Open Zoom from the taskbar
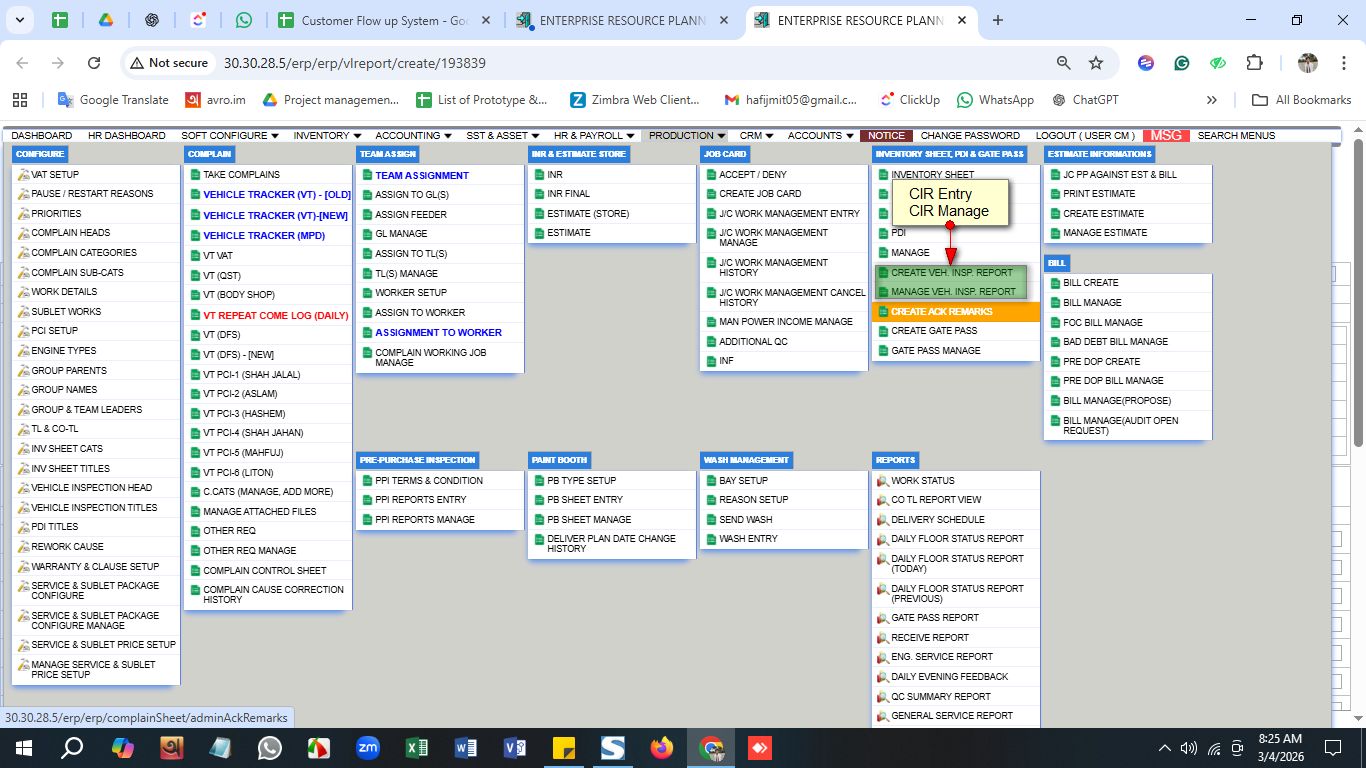This screenshot has width=1366, height=768. tap(368, 748)
